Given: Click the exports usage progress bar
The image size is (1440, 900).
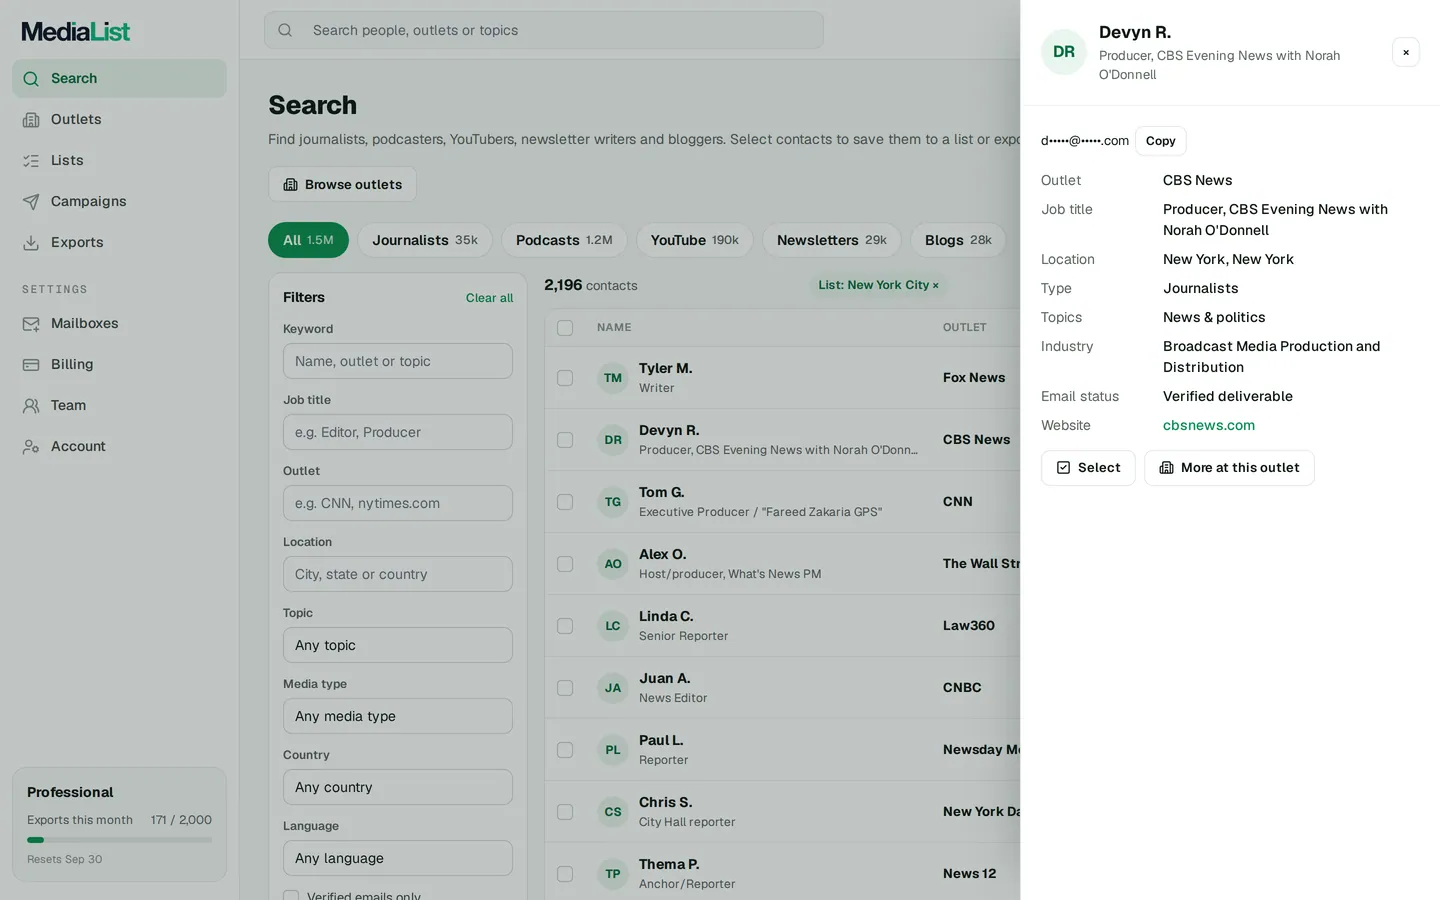Looking at the screenshot, I should tap(119, 840).
